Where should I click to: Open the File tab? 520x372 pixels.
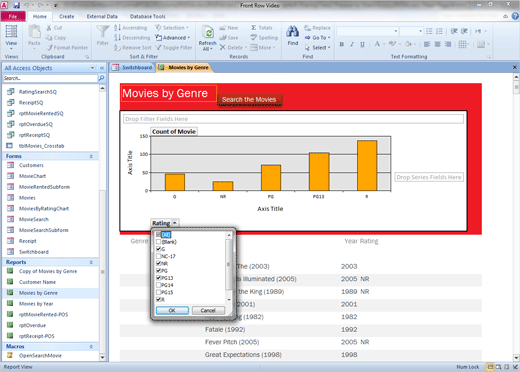[x=13, y=16]
